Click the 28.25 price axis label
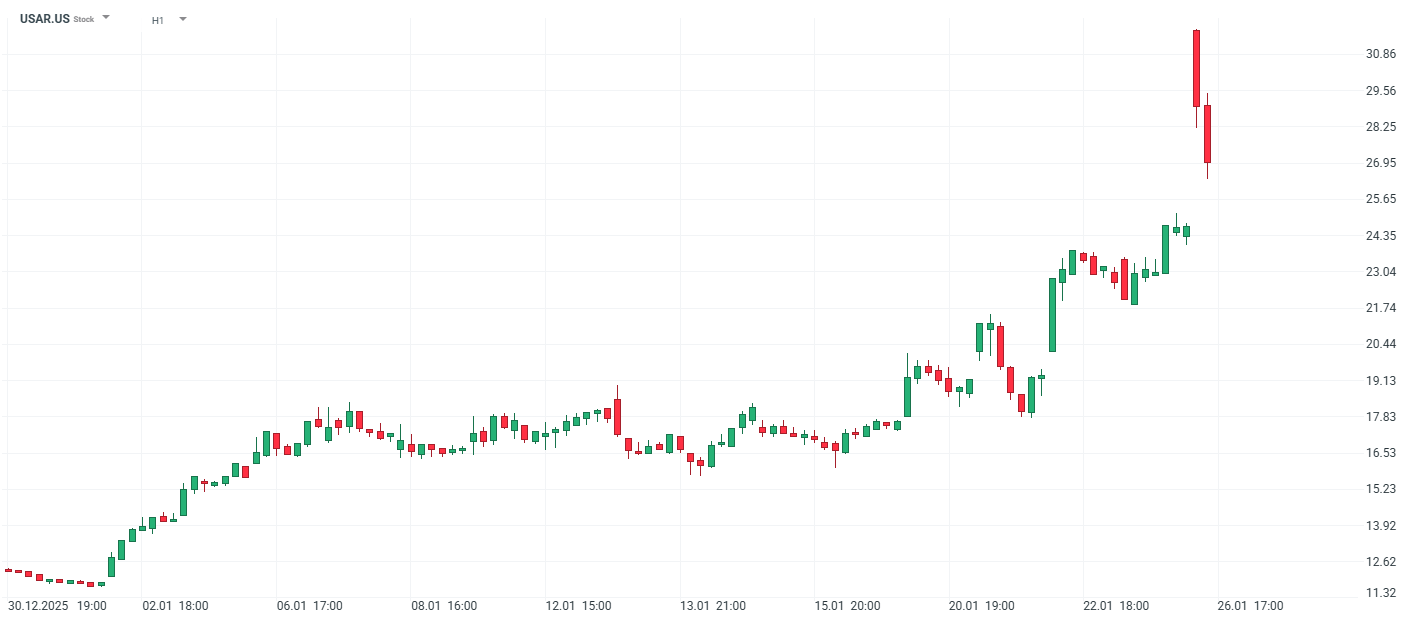The width and height of the screenshot is (1426, 623). (1381, 127)
